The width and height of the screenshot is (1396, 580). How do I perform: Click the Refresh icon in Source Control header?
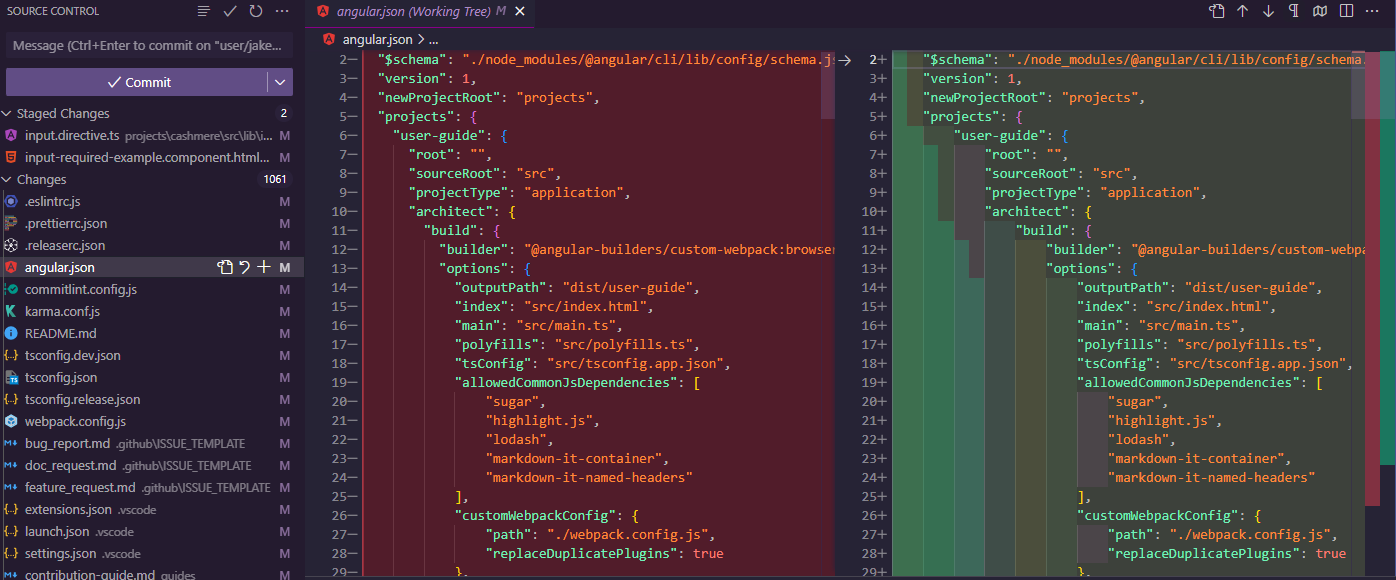pyautogui.click(x=256, y=11)
